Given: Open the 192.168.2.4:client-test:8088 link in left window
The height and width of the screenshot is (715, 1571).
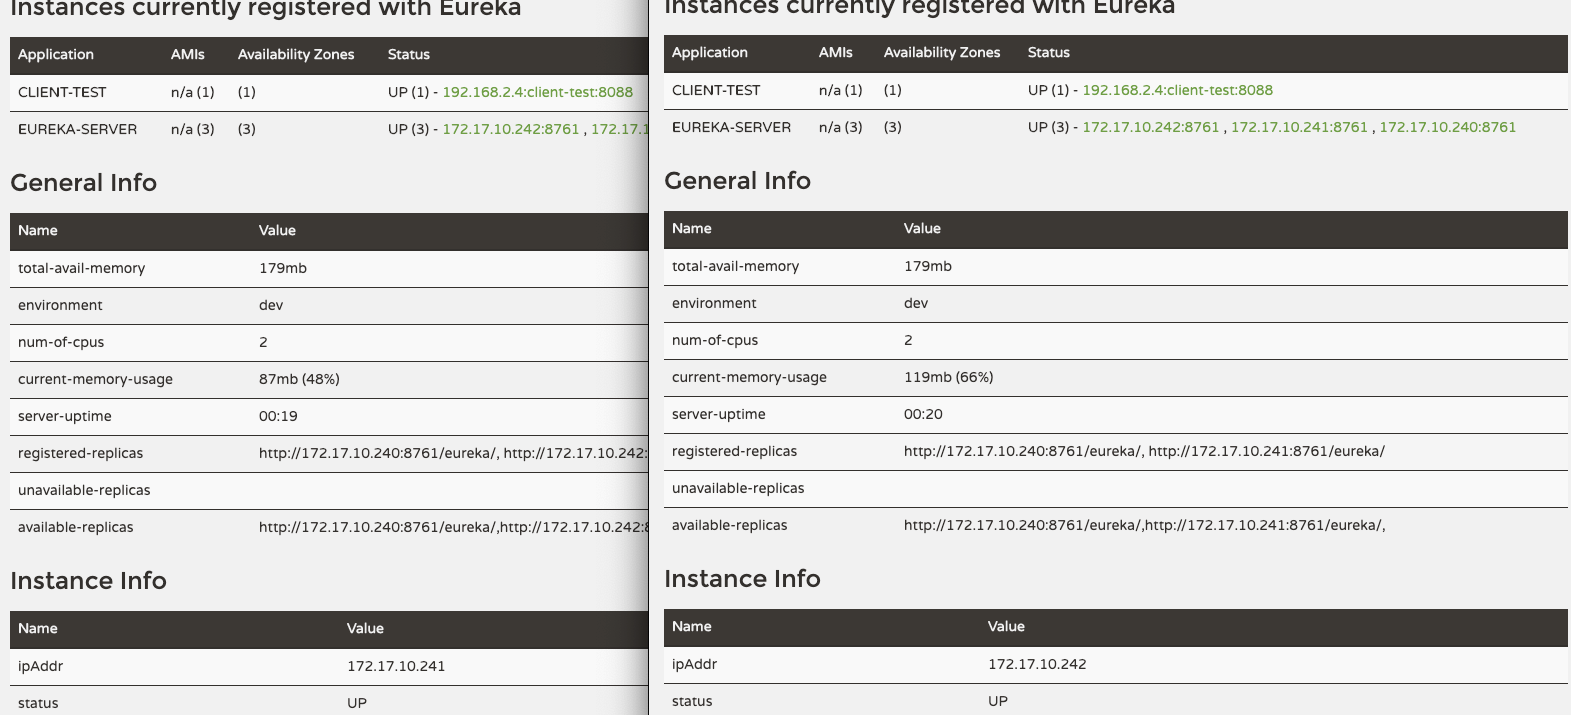Looking at the screenshot, I should click(x=537, y=92).
